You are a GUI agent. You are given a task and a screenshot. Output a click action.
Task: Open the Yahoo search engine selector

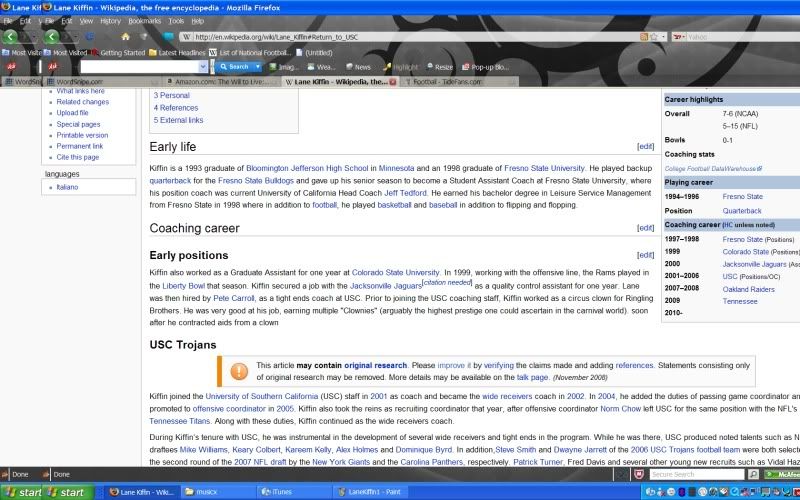(679, 37)
